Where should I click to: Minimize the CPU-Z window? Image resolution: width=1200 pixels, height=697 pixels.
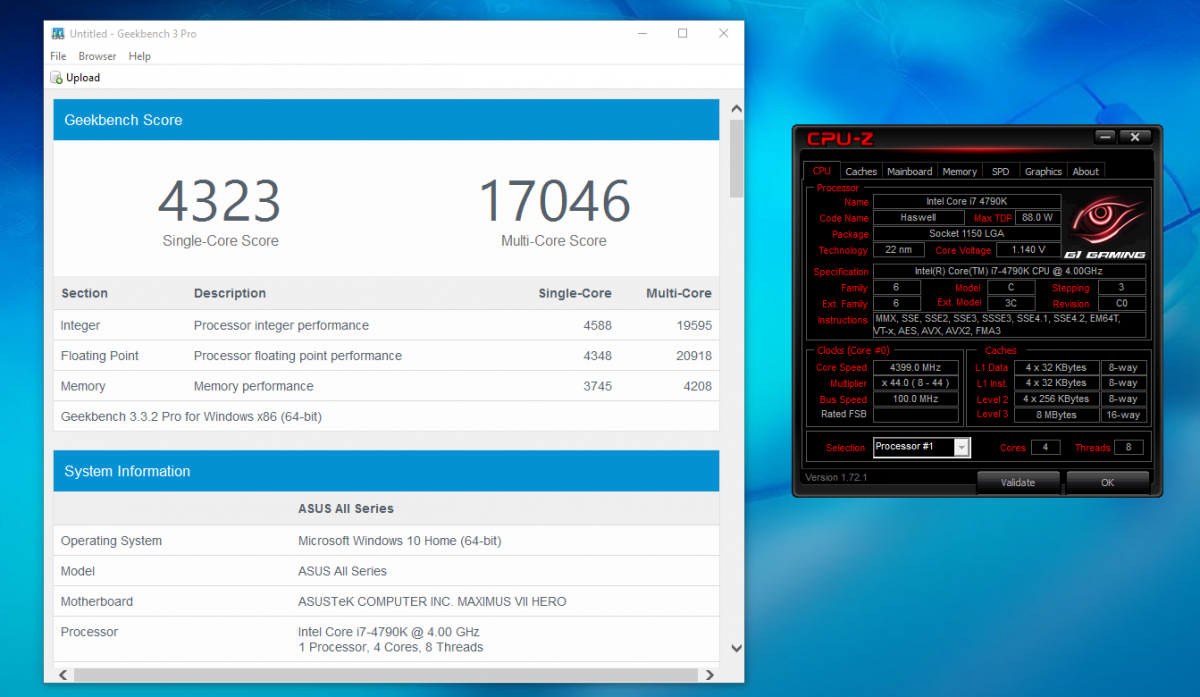point(1105,137)
